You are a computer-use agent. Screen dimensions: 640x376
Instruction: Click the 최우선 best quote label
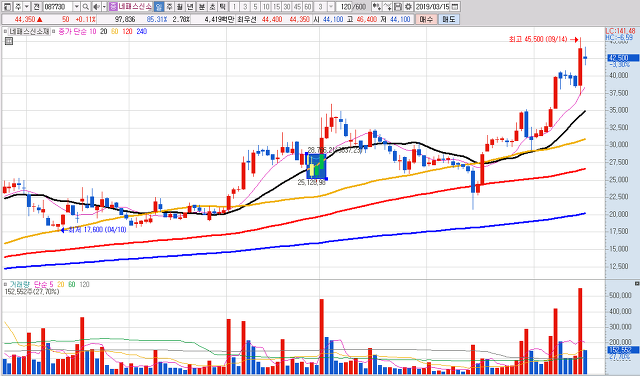point(247,19)
